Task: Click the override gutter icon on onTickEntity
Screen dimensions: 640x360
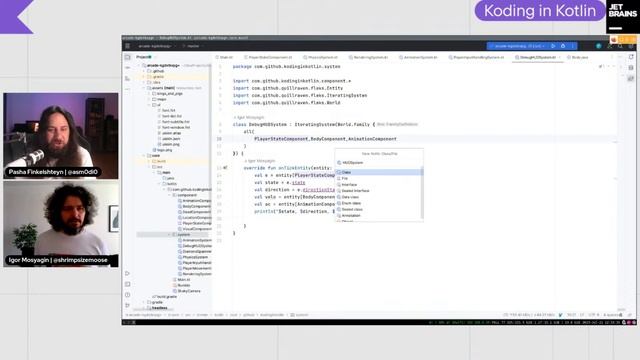Action: click(x=225, y=168)
